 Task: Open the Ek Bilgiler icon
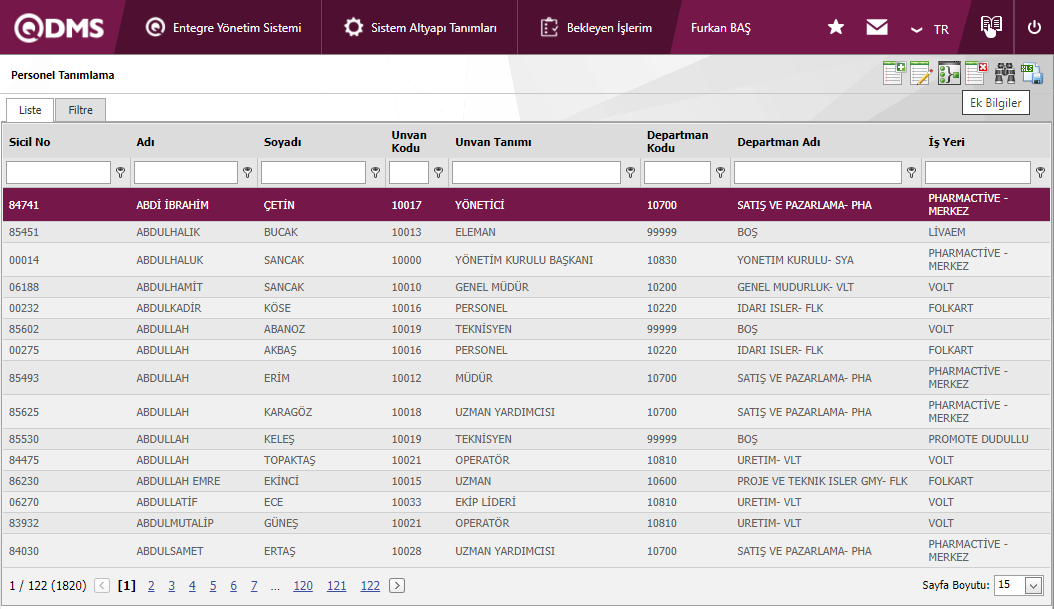[949, 73]
